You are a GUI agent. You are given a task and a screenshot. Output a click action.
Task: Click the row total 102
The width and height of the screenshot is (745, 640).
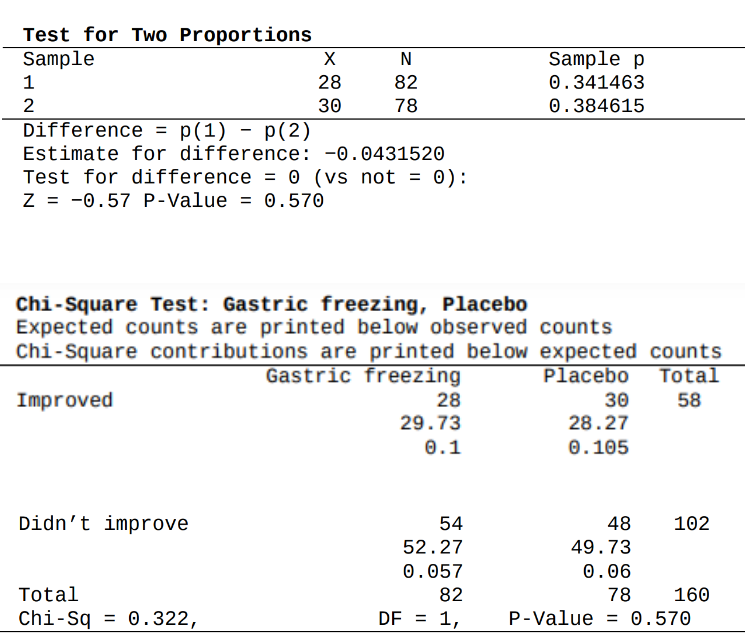click(x=691, y=524)
